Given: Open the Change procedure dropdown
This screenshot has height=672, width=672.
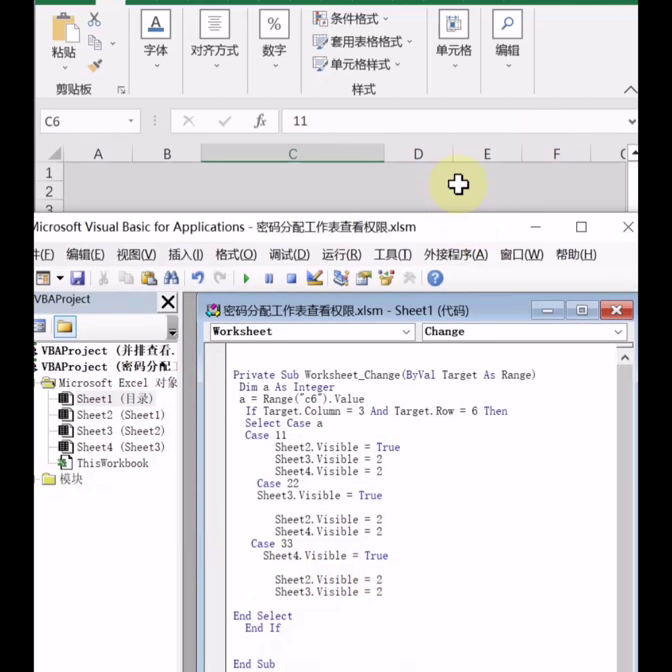Looking at the screenshot, I should point(618,332).
